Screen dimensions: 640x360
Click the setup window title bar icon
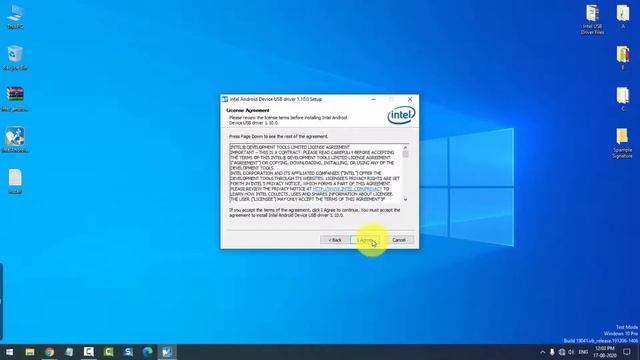click(225, 99)
